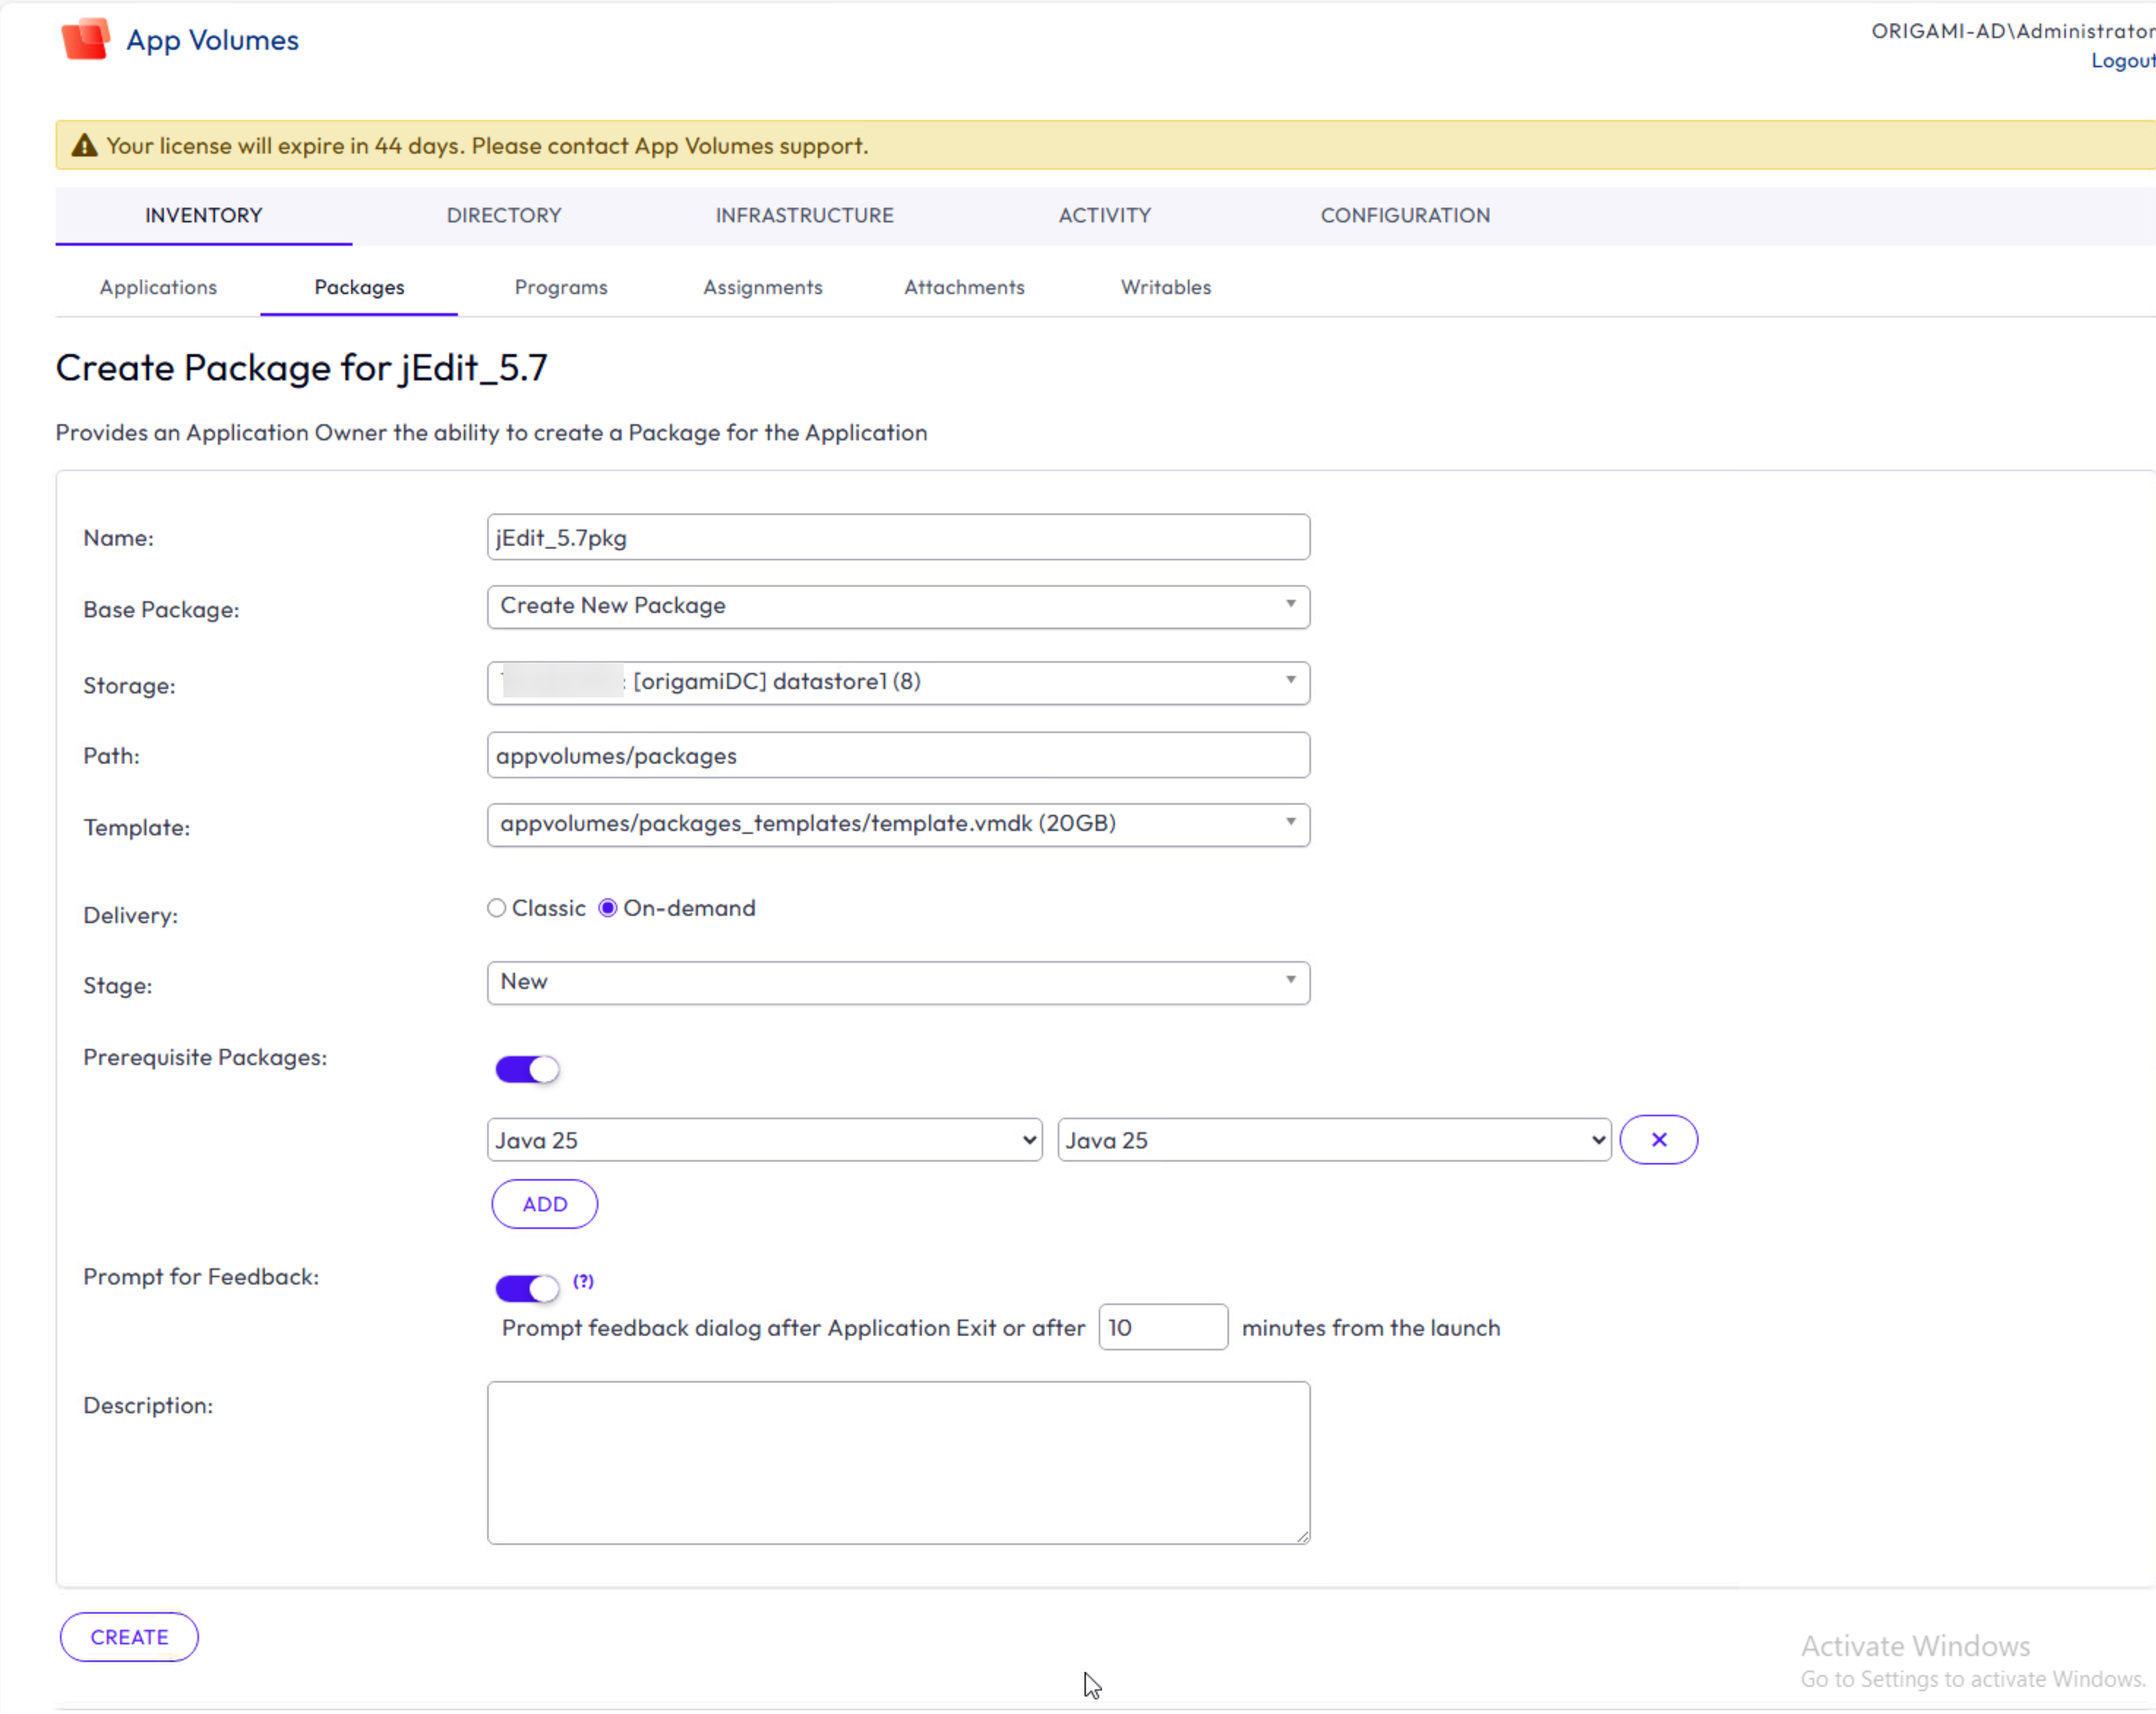Viewport: 2156px width, 1714px height.
Task: Click the App Volumes title text
Action: (213, 40)
